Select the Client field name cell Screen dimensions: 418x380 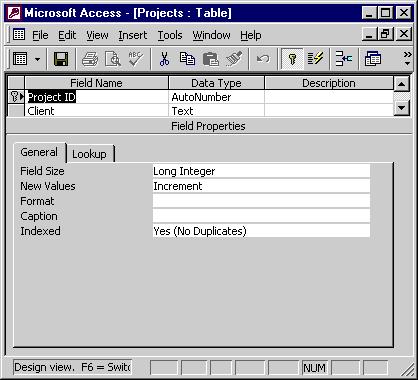97,111
